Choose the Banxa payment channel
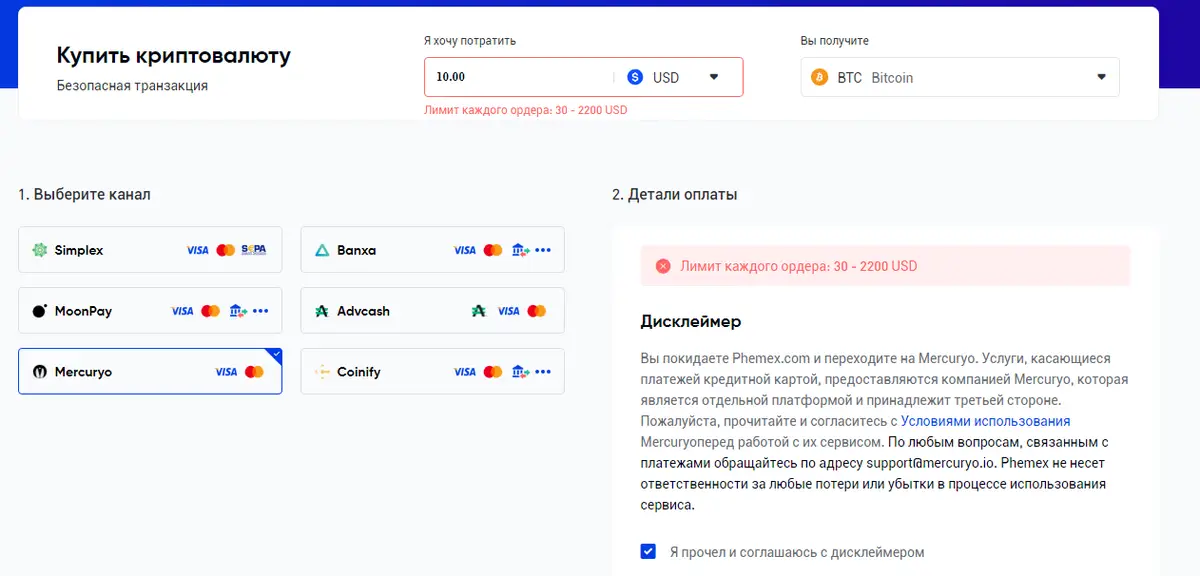The image size is (1200, 576). (432, 250)
